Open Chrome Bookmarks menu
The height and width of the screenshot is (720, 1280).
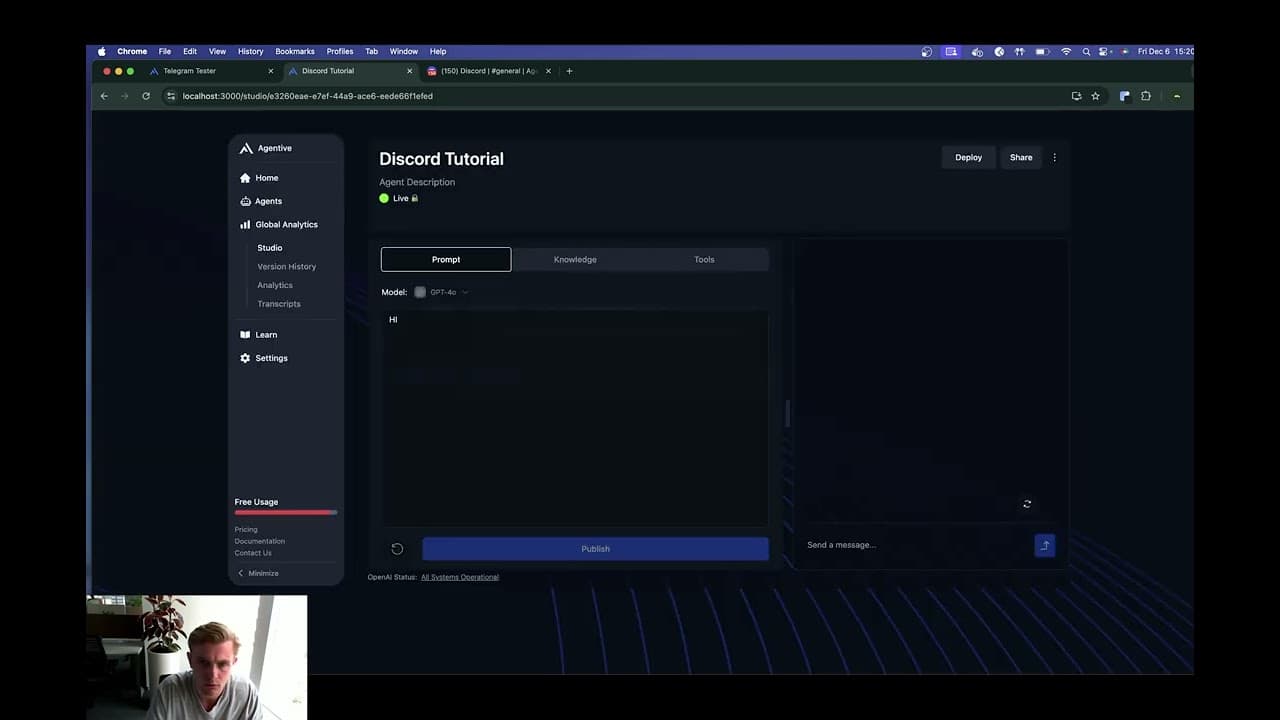point(295,51)
